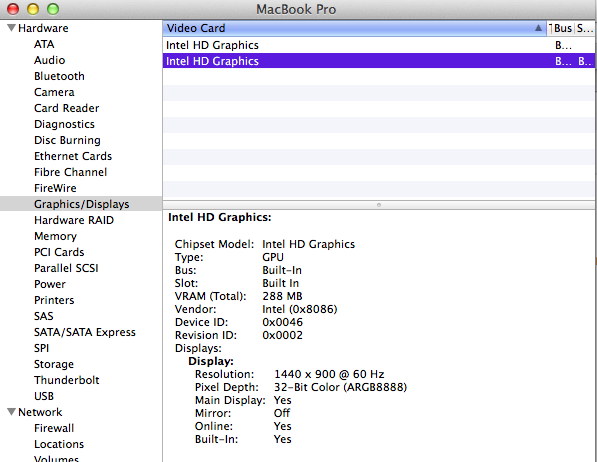Screen dimensions: 597x462
Task: Open Locations under Network
Action: pos(59,444)
